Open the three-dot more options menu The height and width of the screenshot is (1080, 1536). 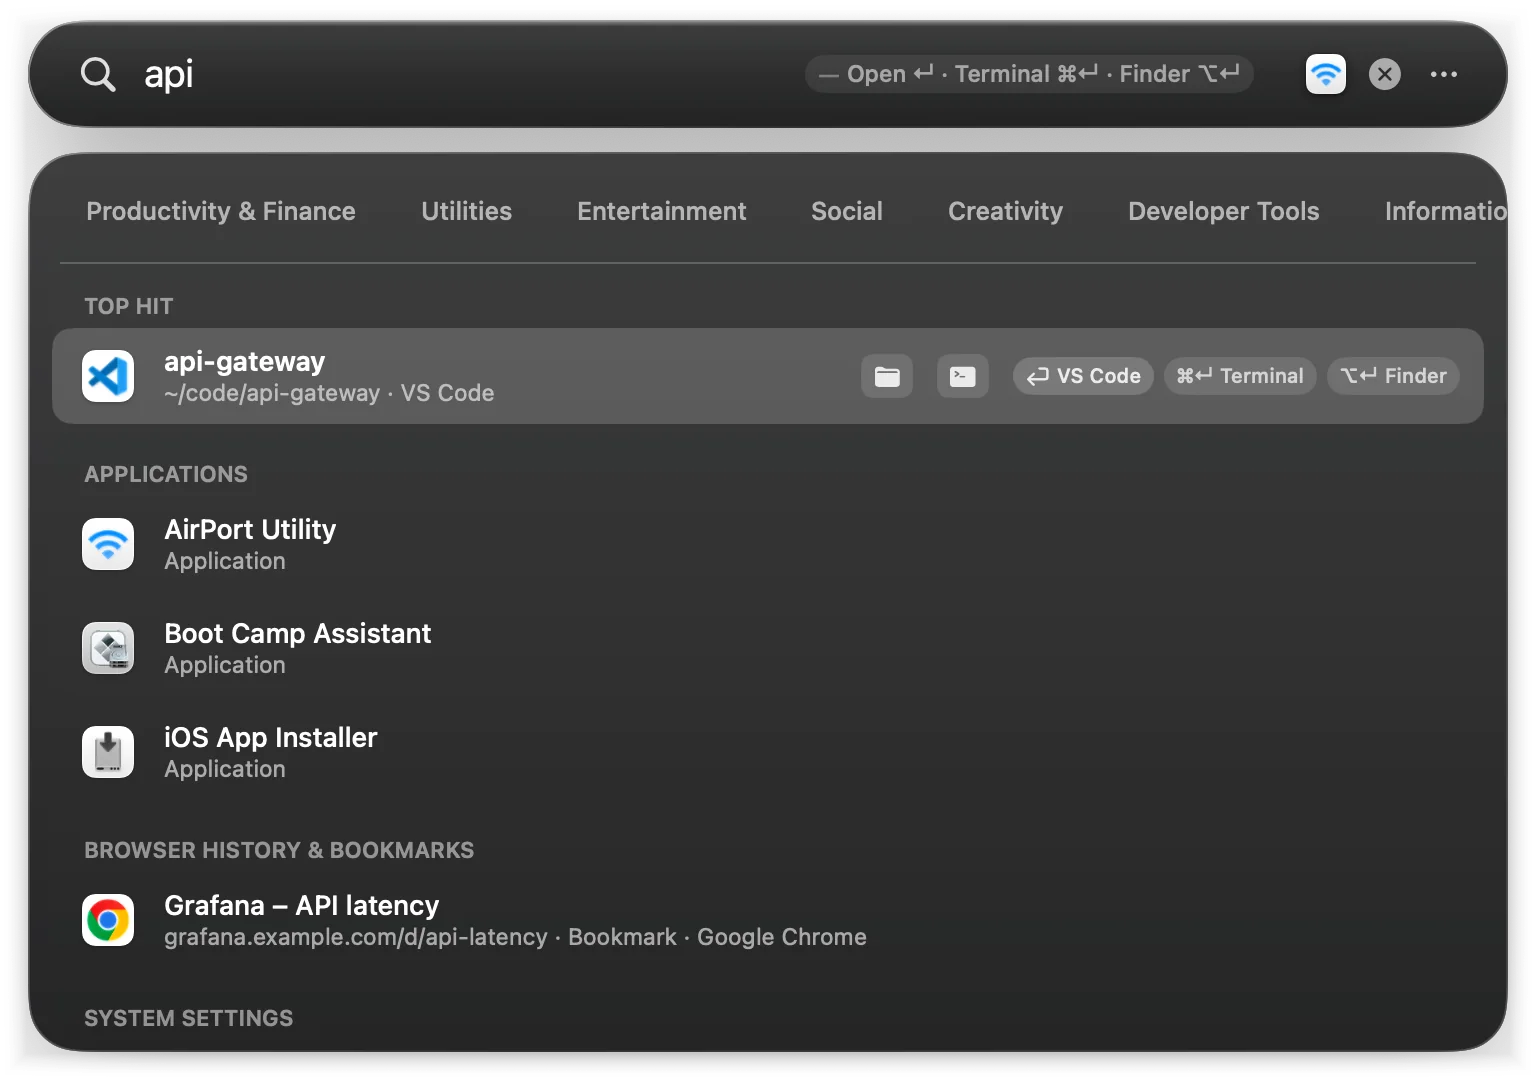(x=1444, y=74)
